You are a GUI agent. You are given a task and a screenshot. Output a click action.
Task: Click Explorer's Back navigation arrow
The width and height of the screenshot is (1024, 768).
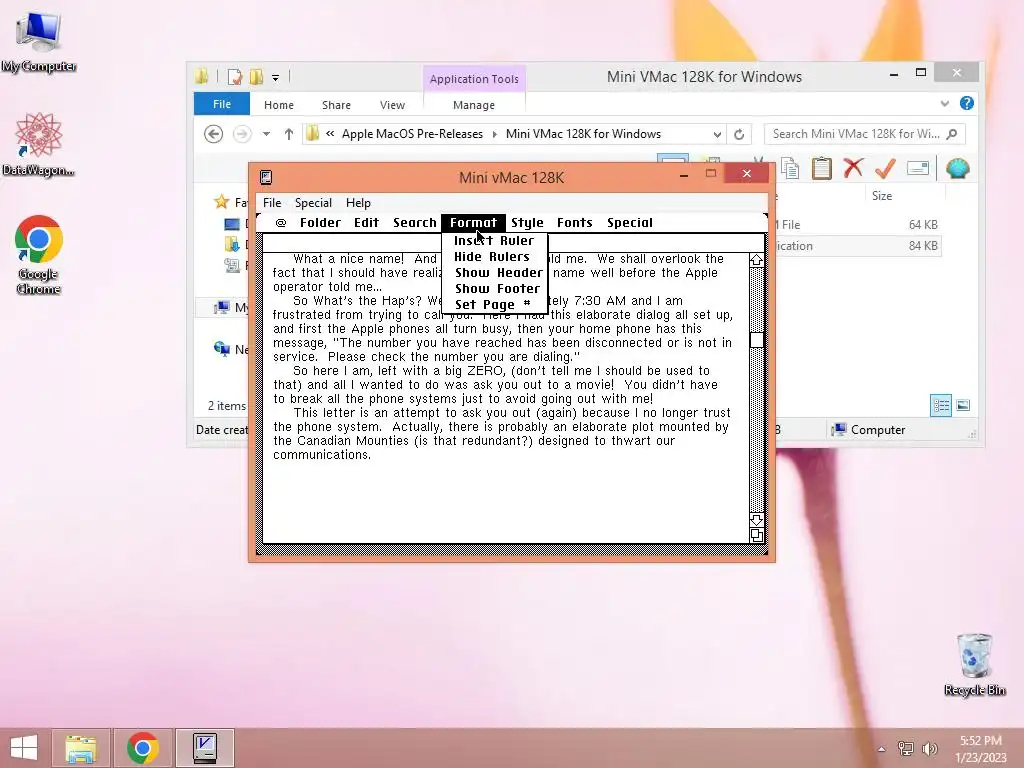tap(214, 134)
